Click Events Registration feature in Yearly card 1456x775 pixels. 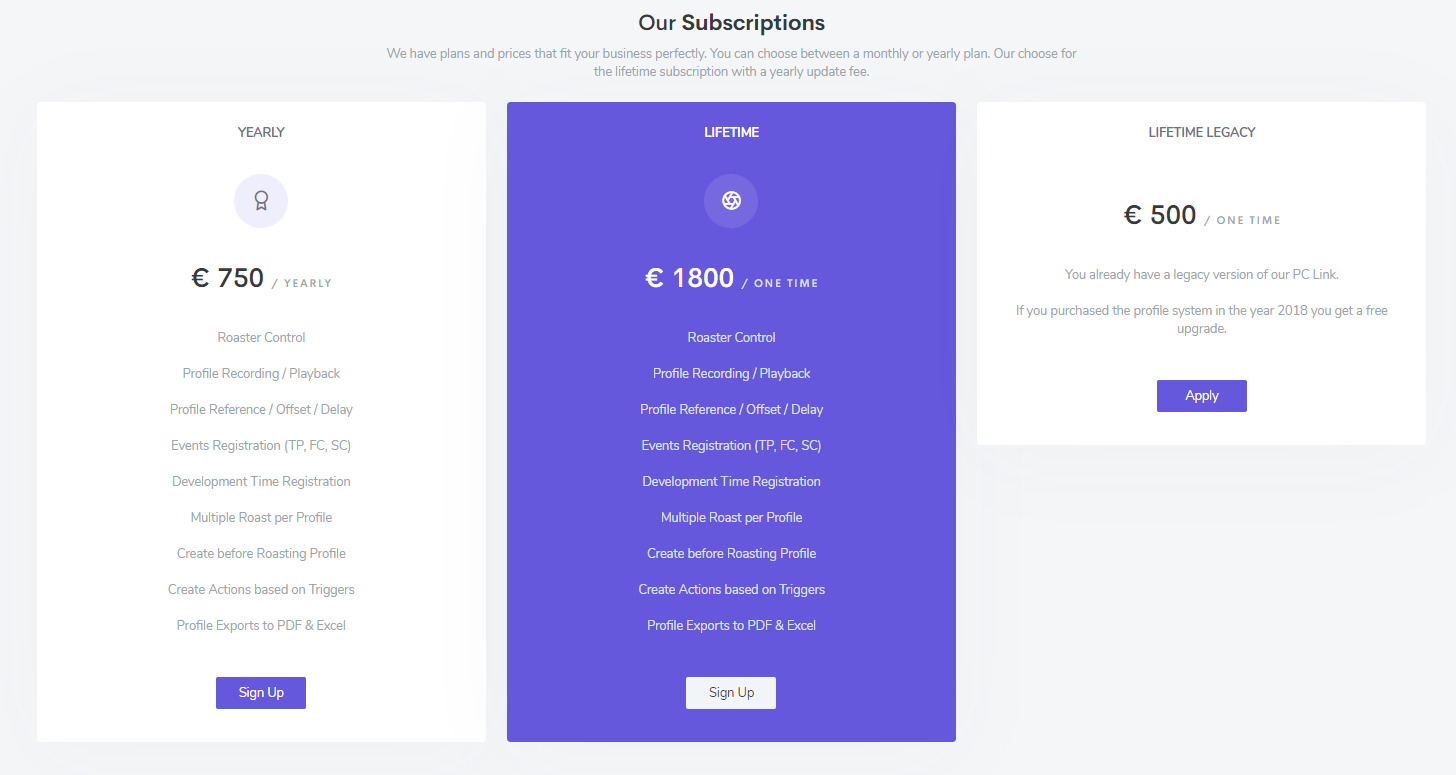[x=261, y=445]
